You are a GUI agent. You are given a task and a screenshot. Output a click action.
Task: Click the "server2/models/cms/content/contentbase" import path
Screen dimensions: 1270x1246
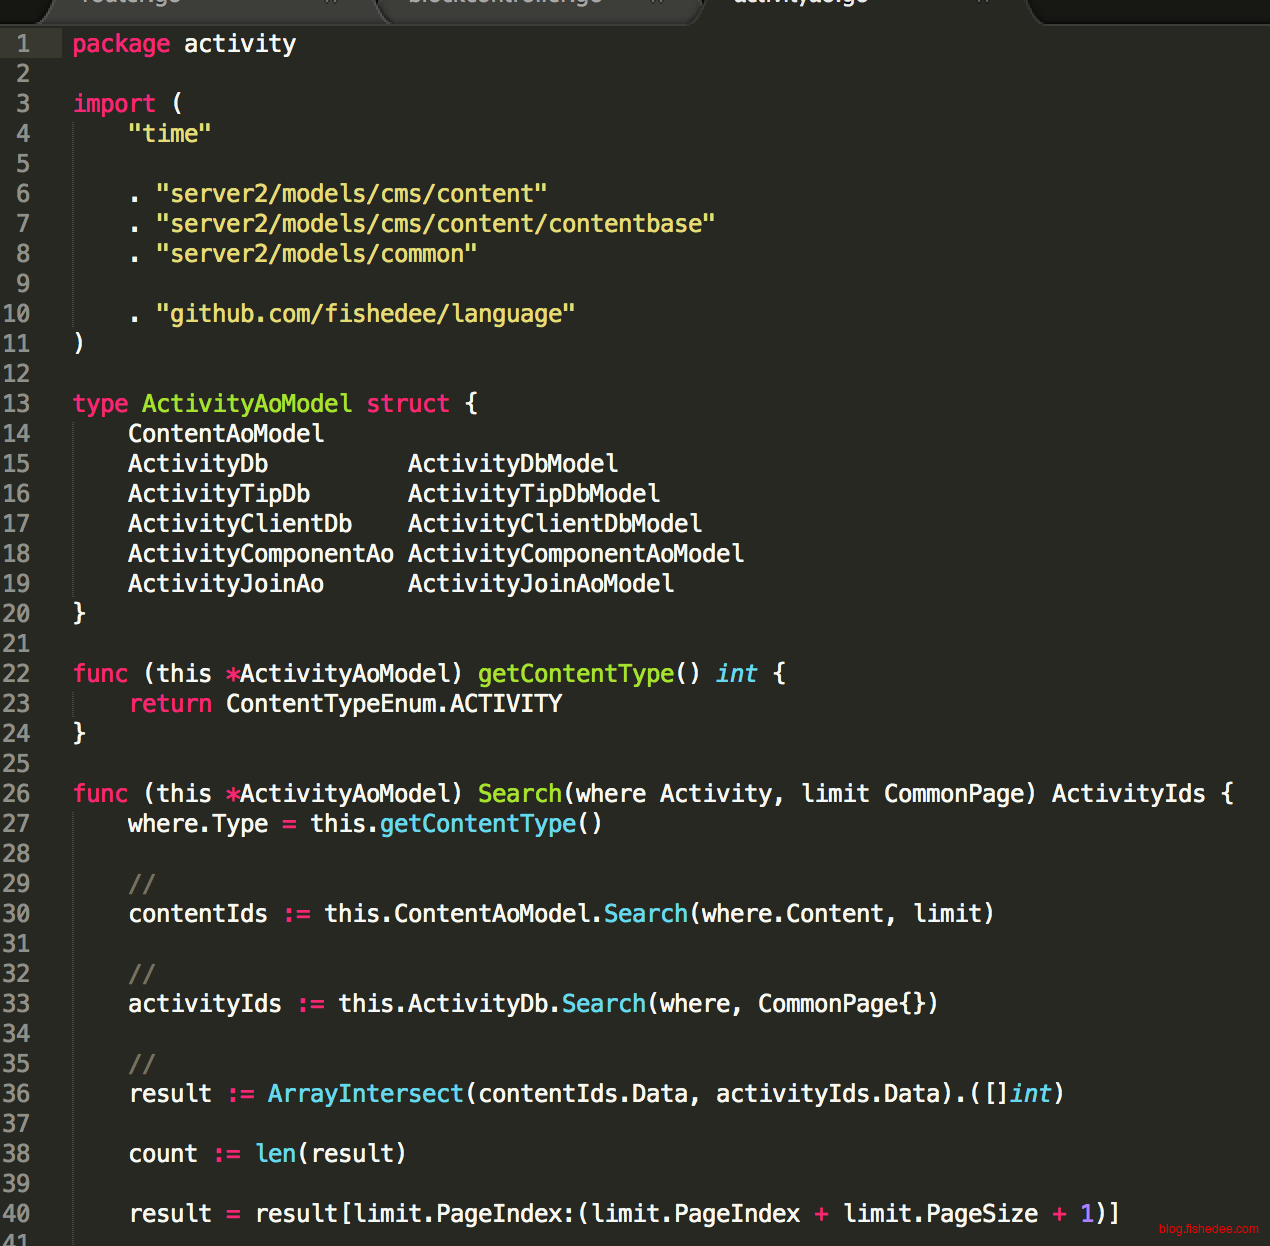coord(435,224)
